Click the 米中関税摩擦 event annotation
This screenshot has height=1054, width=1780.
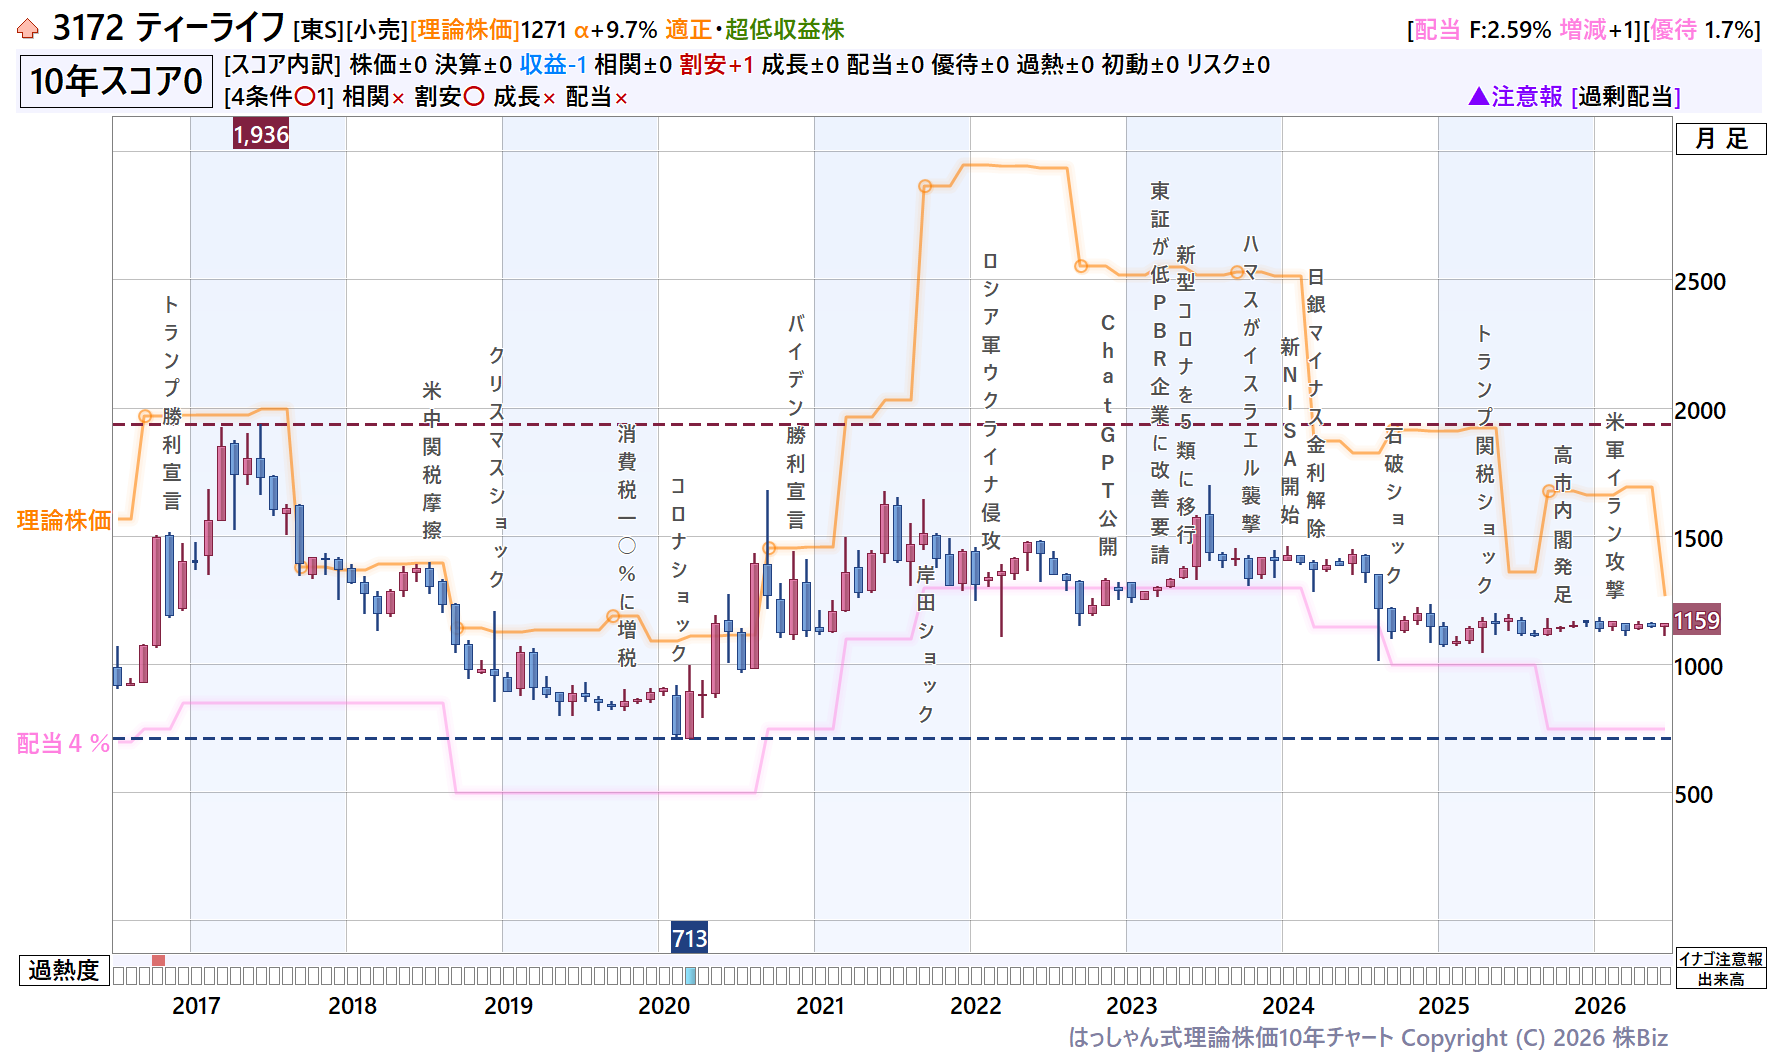[x=431, y=459]
